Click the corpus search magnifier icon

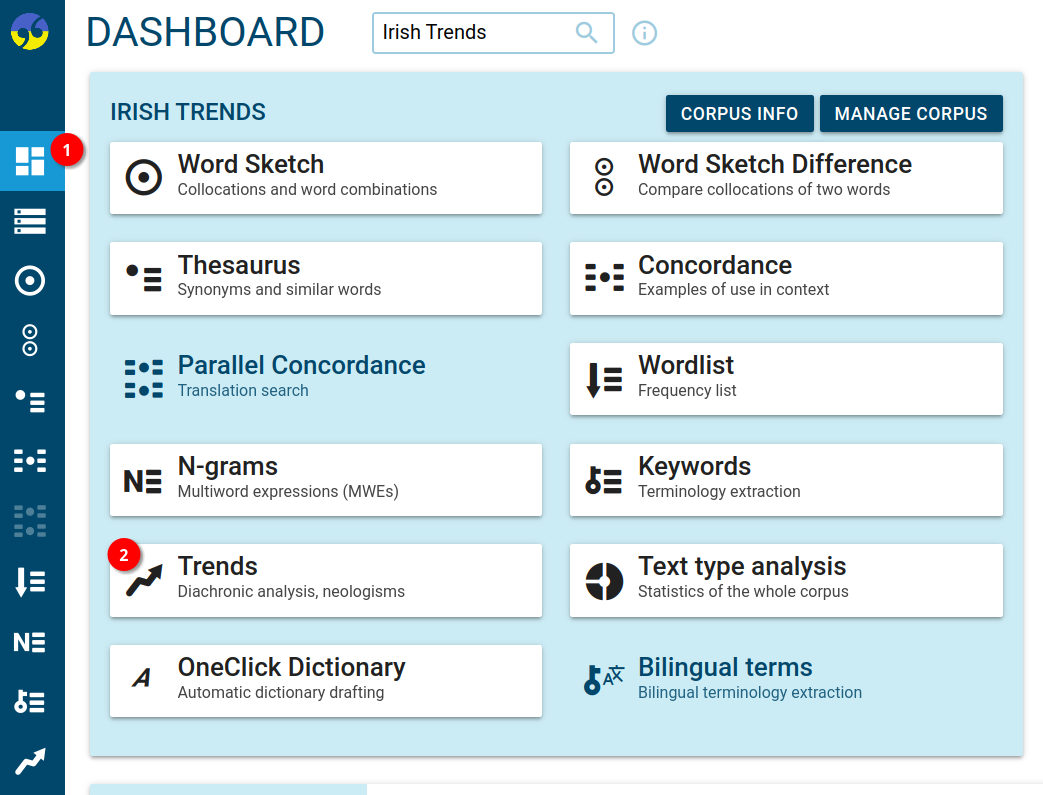click(x=587, y=33)
